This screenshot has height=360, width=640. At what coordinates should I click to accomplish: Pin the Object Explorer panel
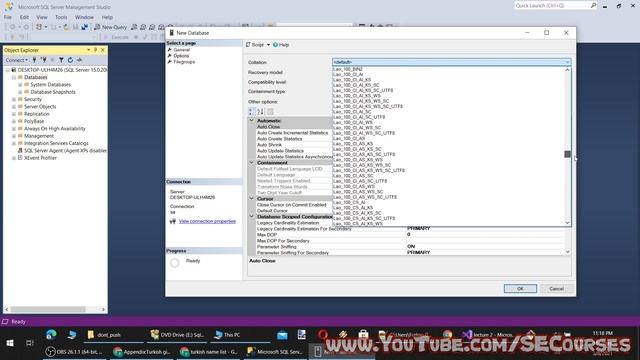pyautogui.click(x=96, y=50)
